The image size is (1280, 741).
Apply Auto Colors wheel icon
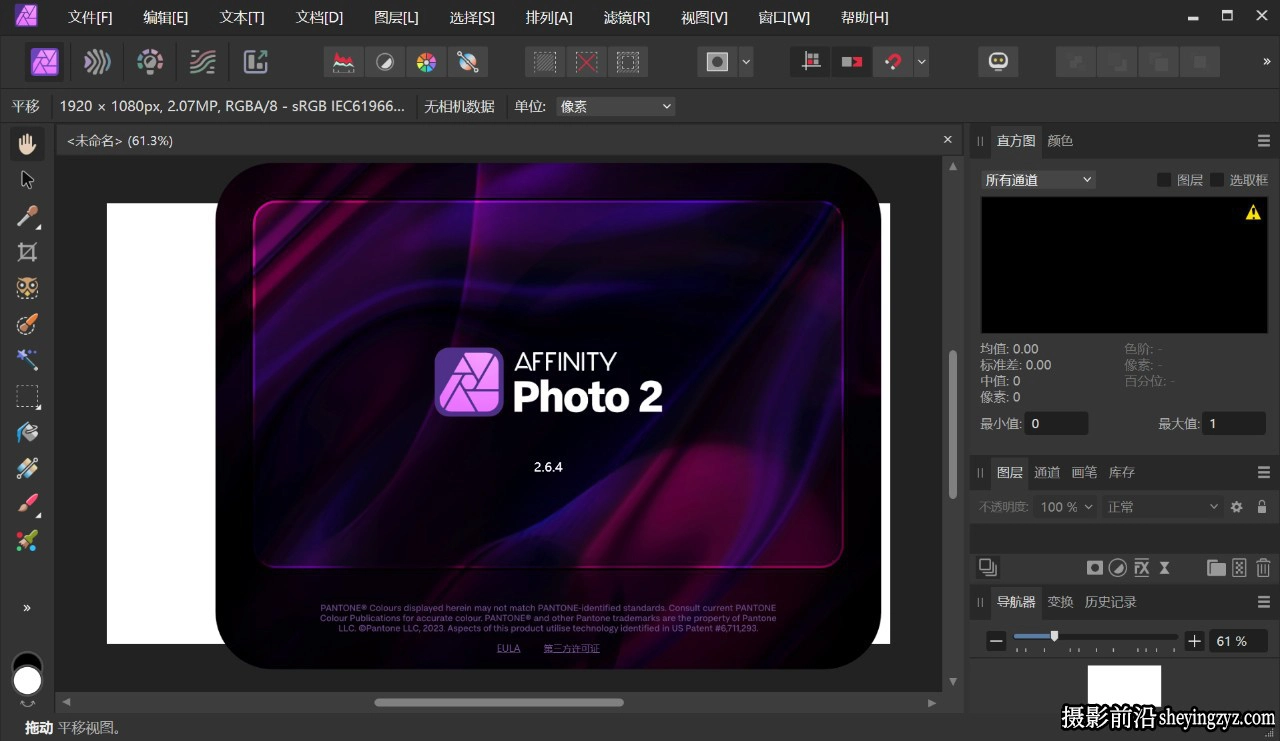point(426,62)
